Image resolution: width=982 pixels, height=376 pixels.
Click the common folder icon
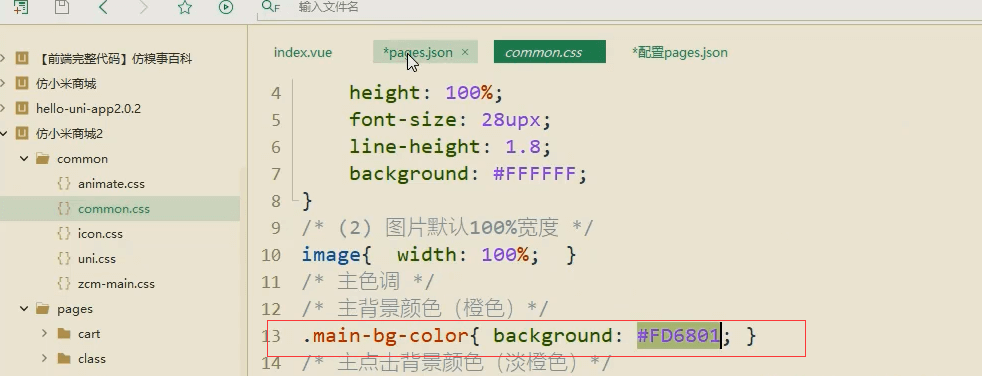43,159
